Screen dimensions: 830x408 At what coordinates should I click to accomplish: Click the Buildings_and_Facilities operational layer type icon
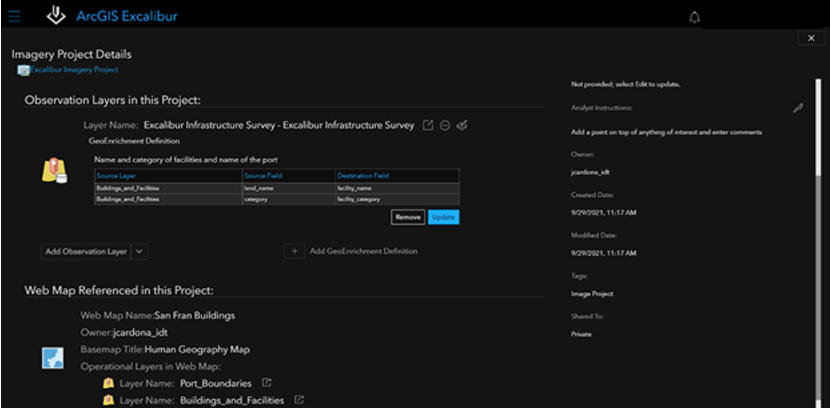pyautogui.click(x=109, y=400)
